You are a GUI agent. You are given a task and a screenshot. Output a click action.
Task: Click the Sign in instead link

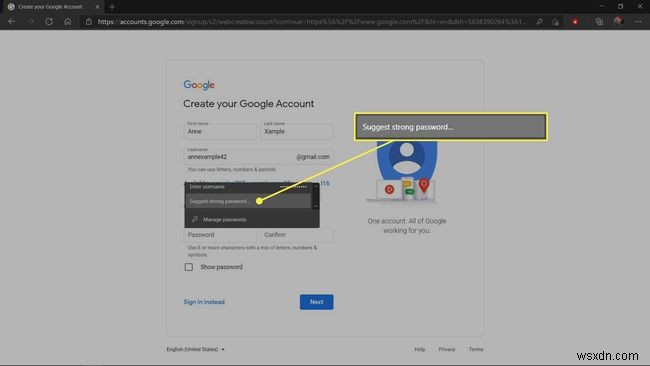click(204, 302)
